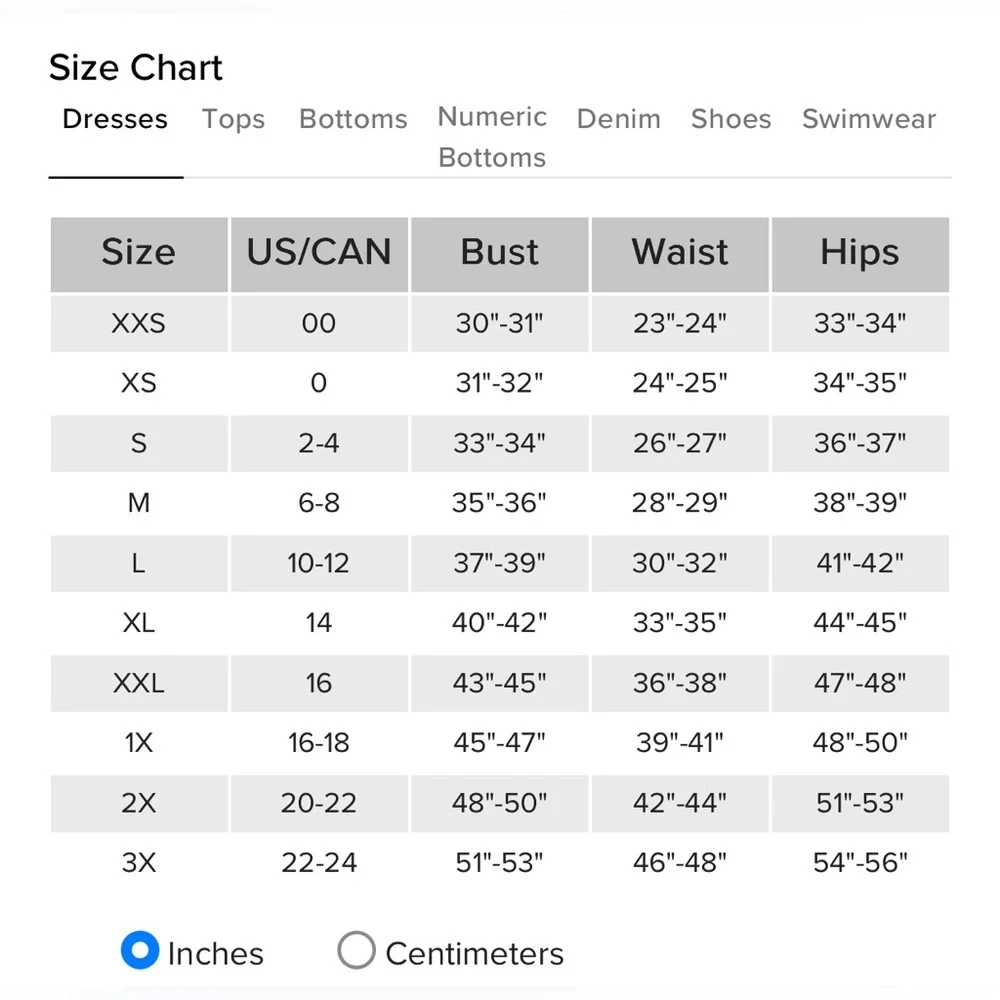Select the Dresses tab
Screen dimensions: 1000x1000
pyautogui.click(x=115, y=119)
